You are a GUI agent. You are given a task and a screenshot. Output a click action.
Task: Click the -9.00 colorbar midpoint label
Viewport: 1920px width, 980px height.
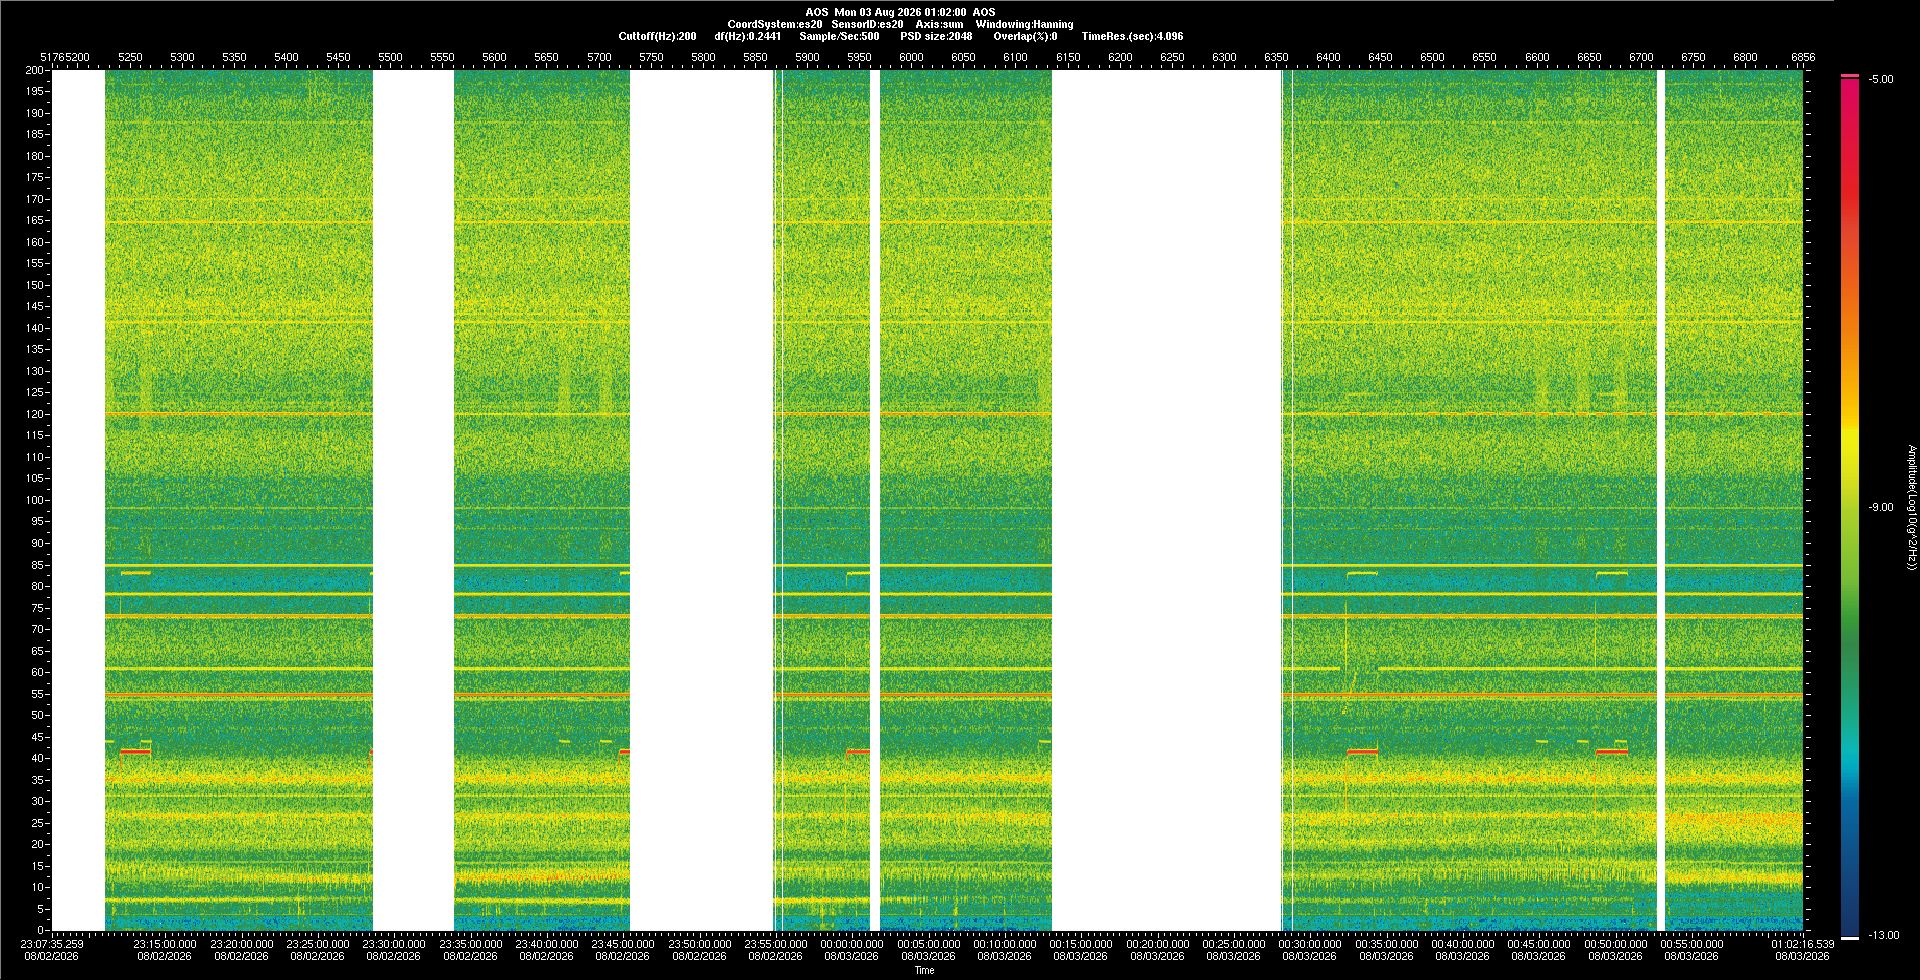coord(1881,508)
